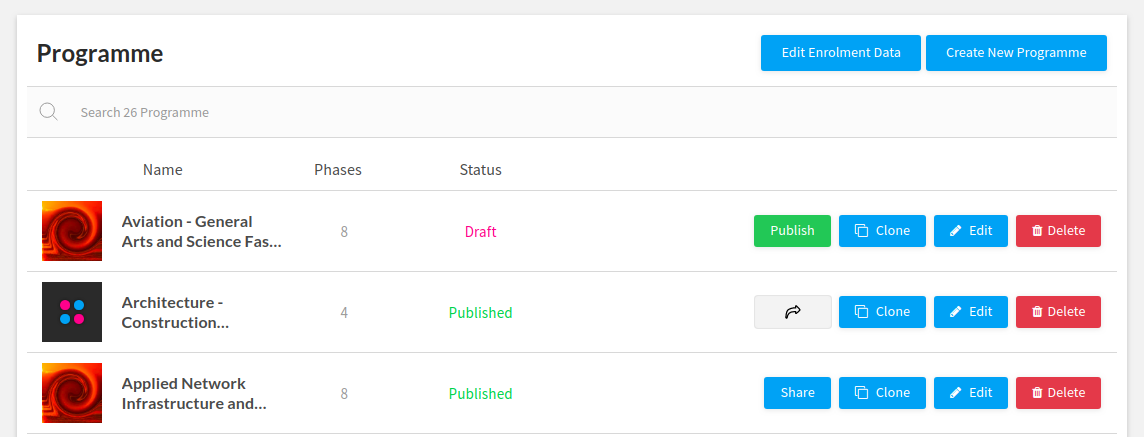
Task: Clone the Aviation programme
Action: (882, 231)
